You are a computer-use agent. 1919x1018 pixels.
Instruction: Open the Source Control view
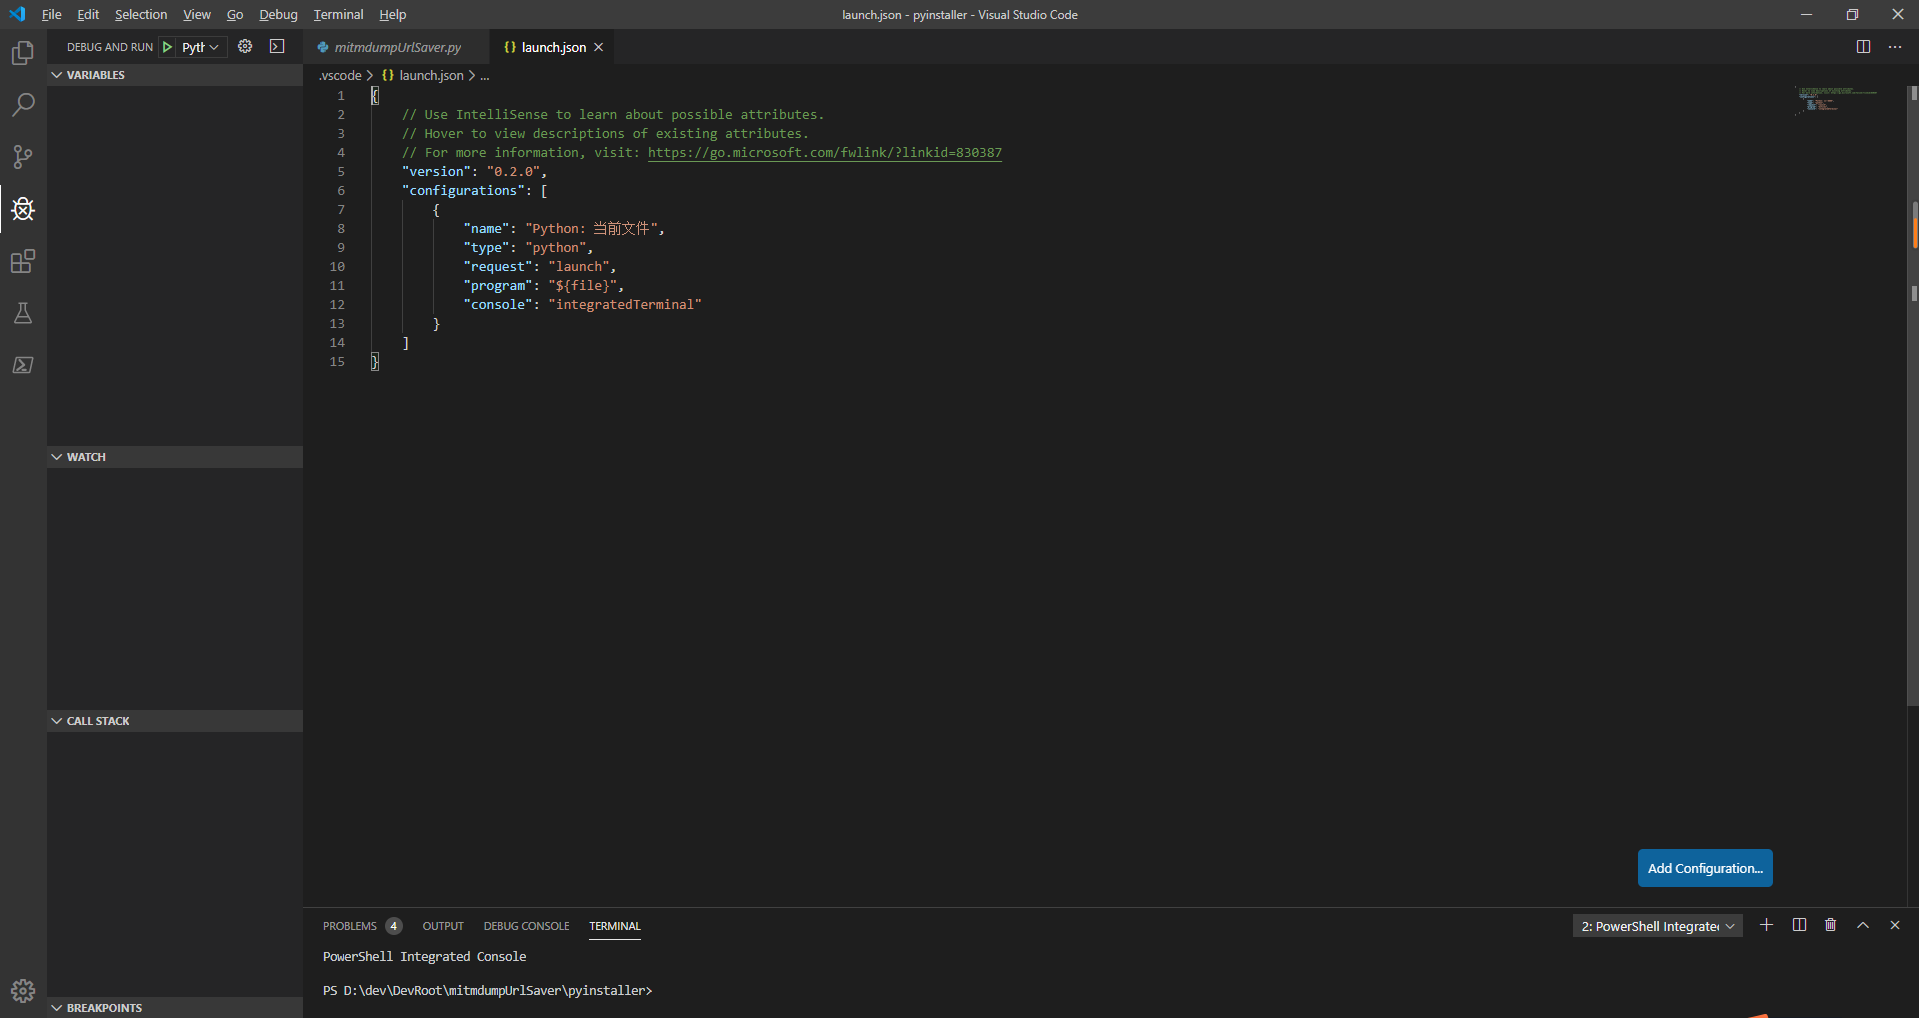[x=22, y=157]
